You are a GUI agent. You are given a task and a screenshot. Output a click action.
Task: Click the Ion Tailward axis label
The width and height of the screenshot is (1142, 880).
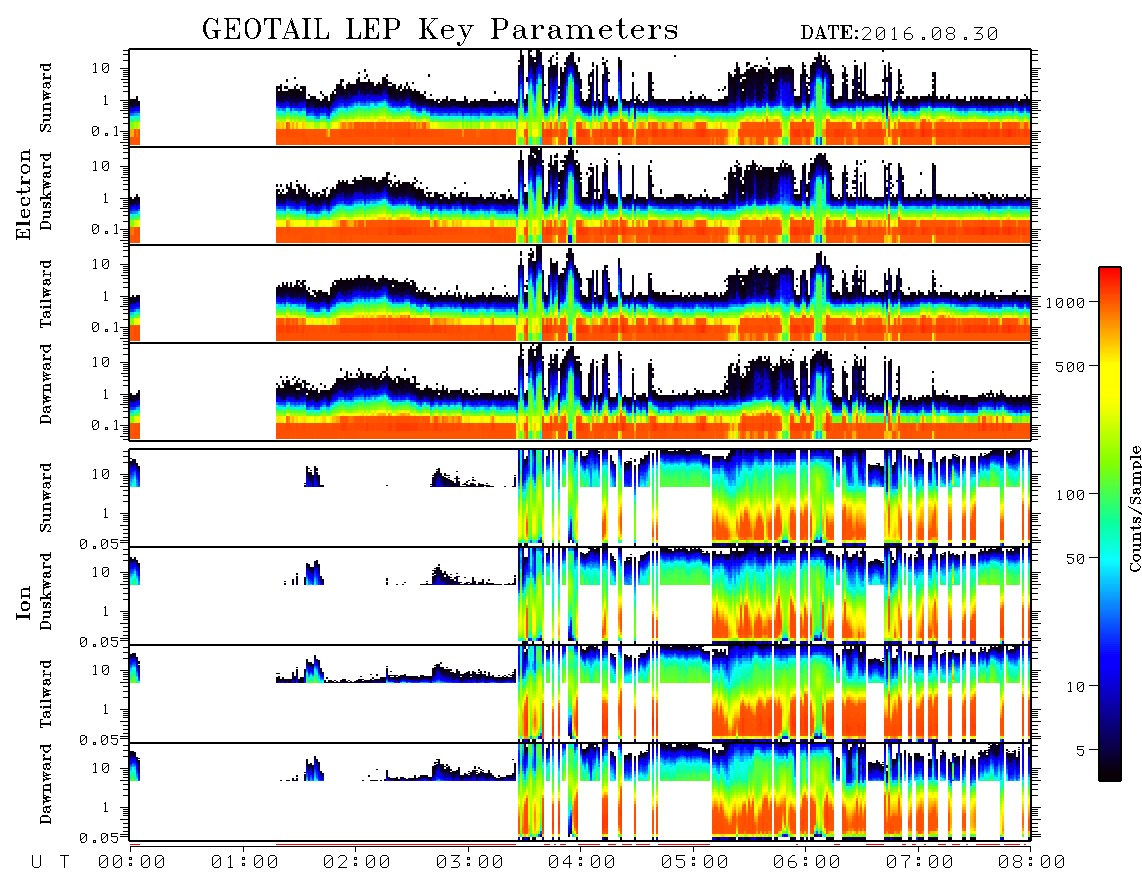(45, 693)
